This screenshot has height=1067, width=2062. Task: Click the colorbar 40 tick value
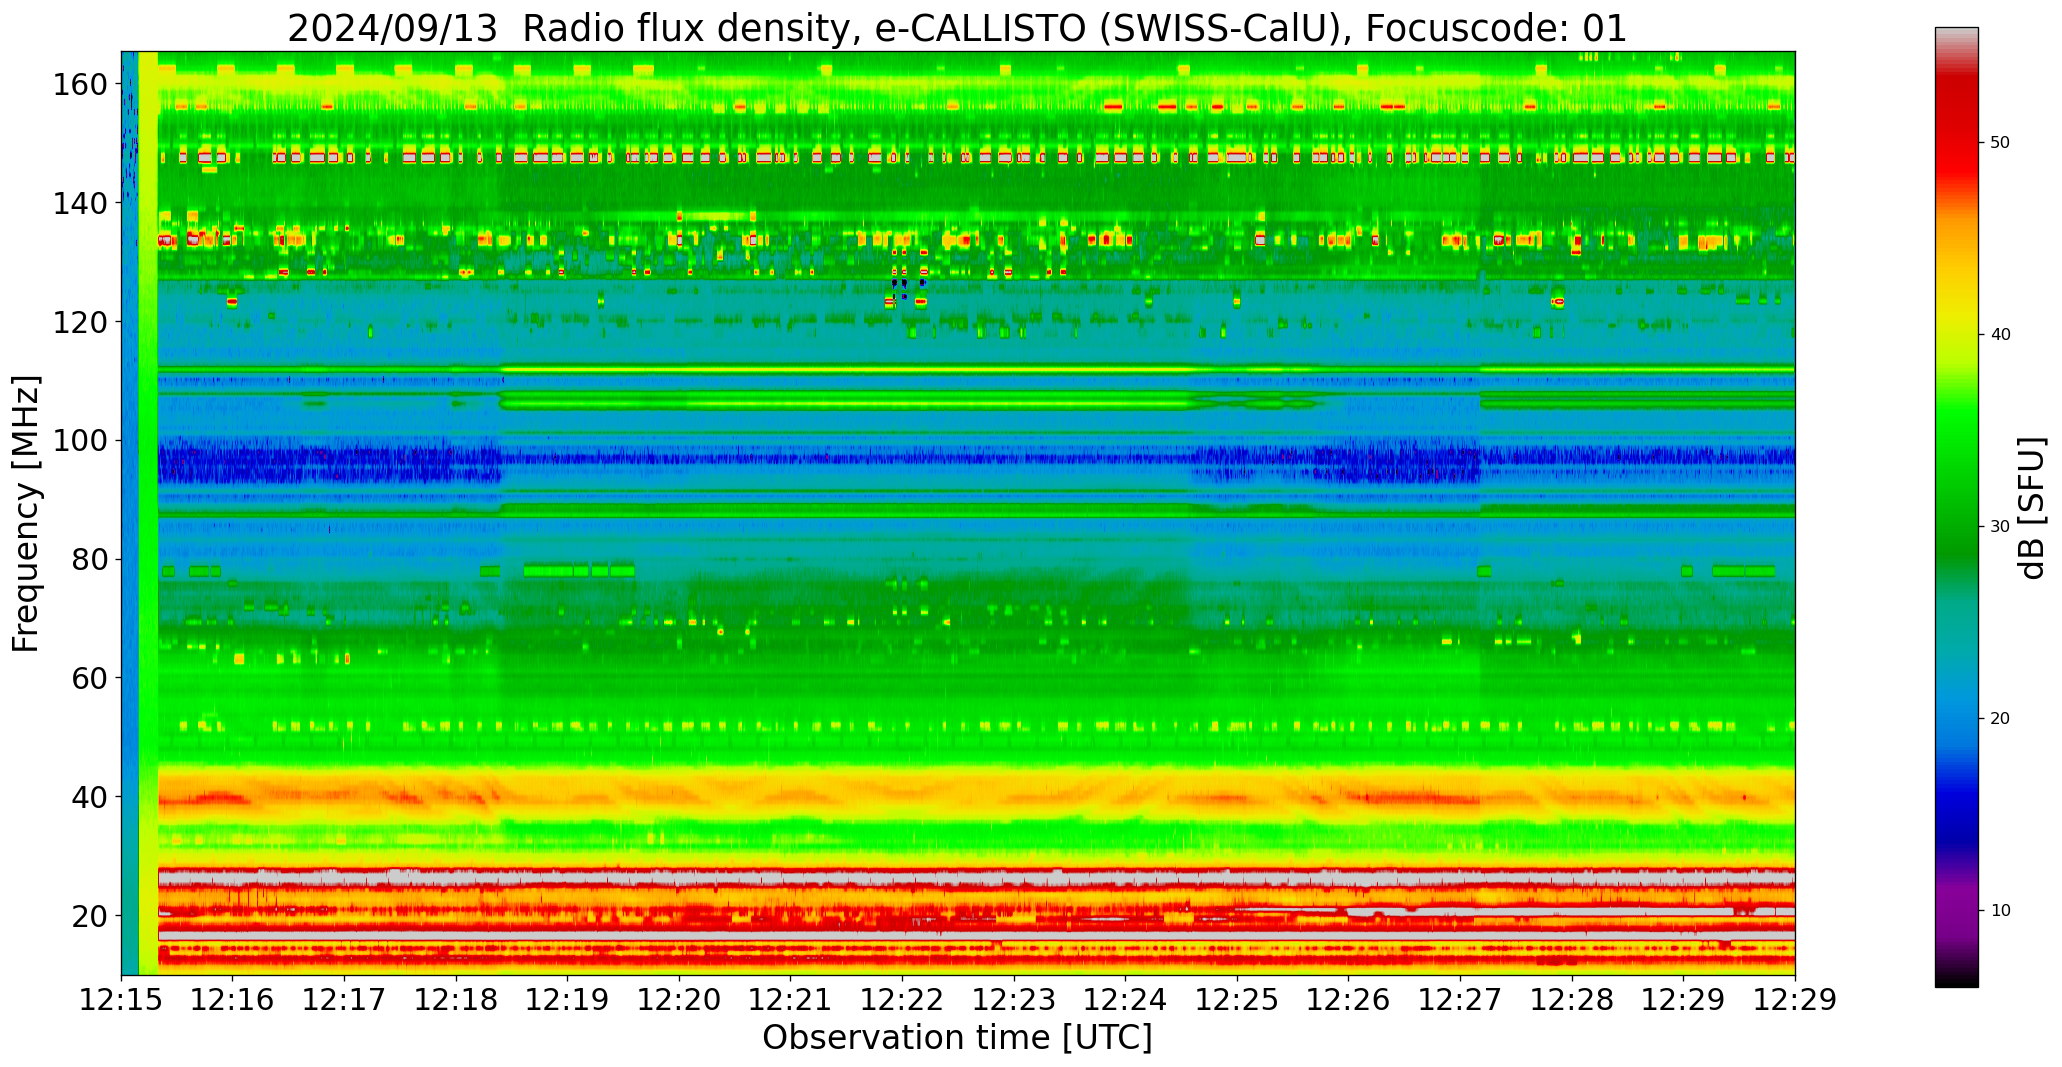2000,334
